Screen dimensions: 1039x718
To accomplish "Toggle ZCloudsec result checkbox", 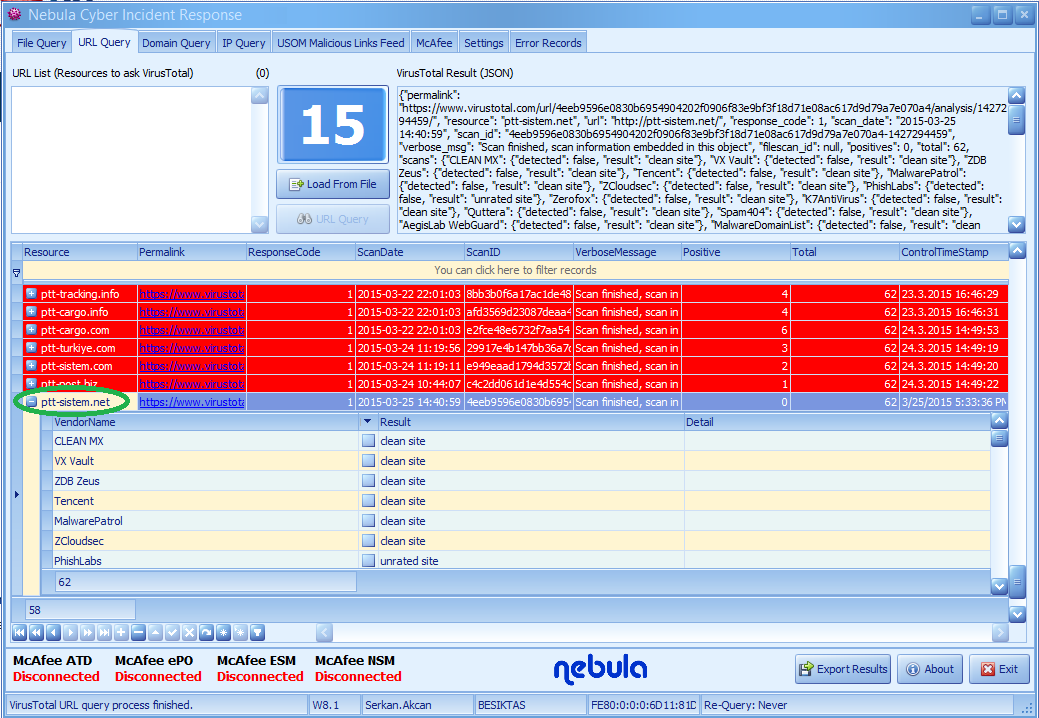I will coord(368,540).
